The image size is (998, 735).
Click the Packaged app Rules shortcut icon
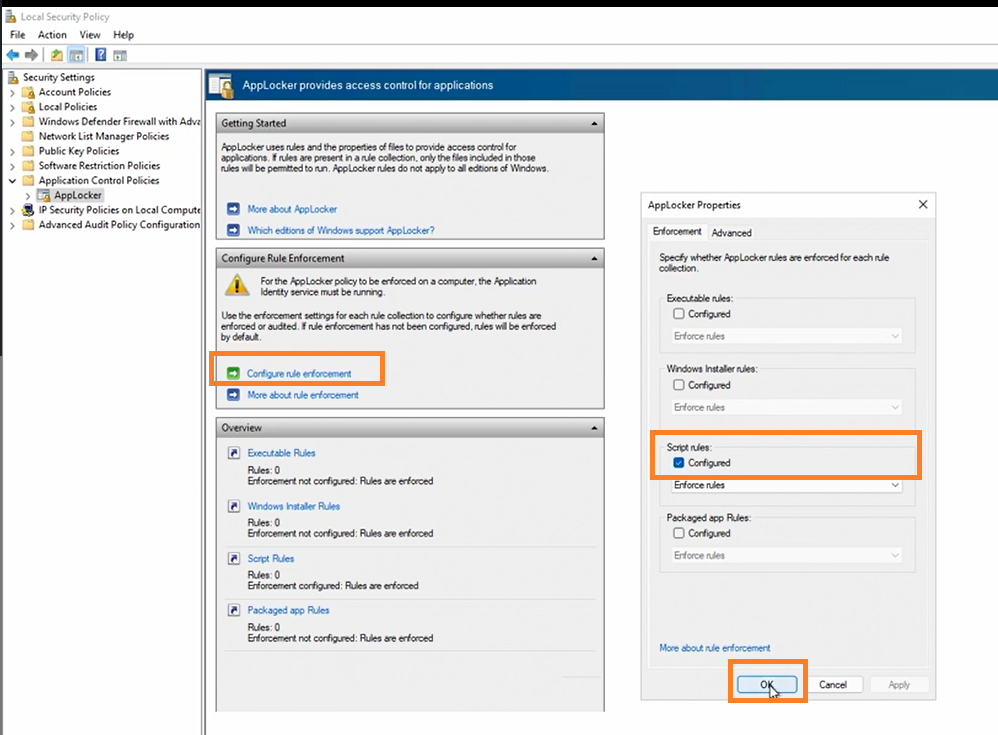coord(233,610)
